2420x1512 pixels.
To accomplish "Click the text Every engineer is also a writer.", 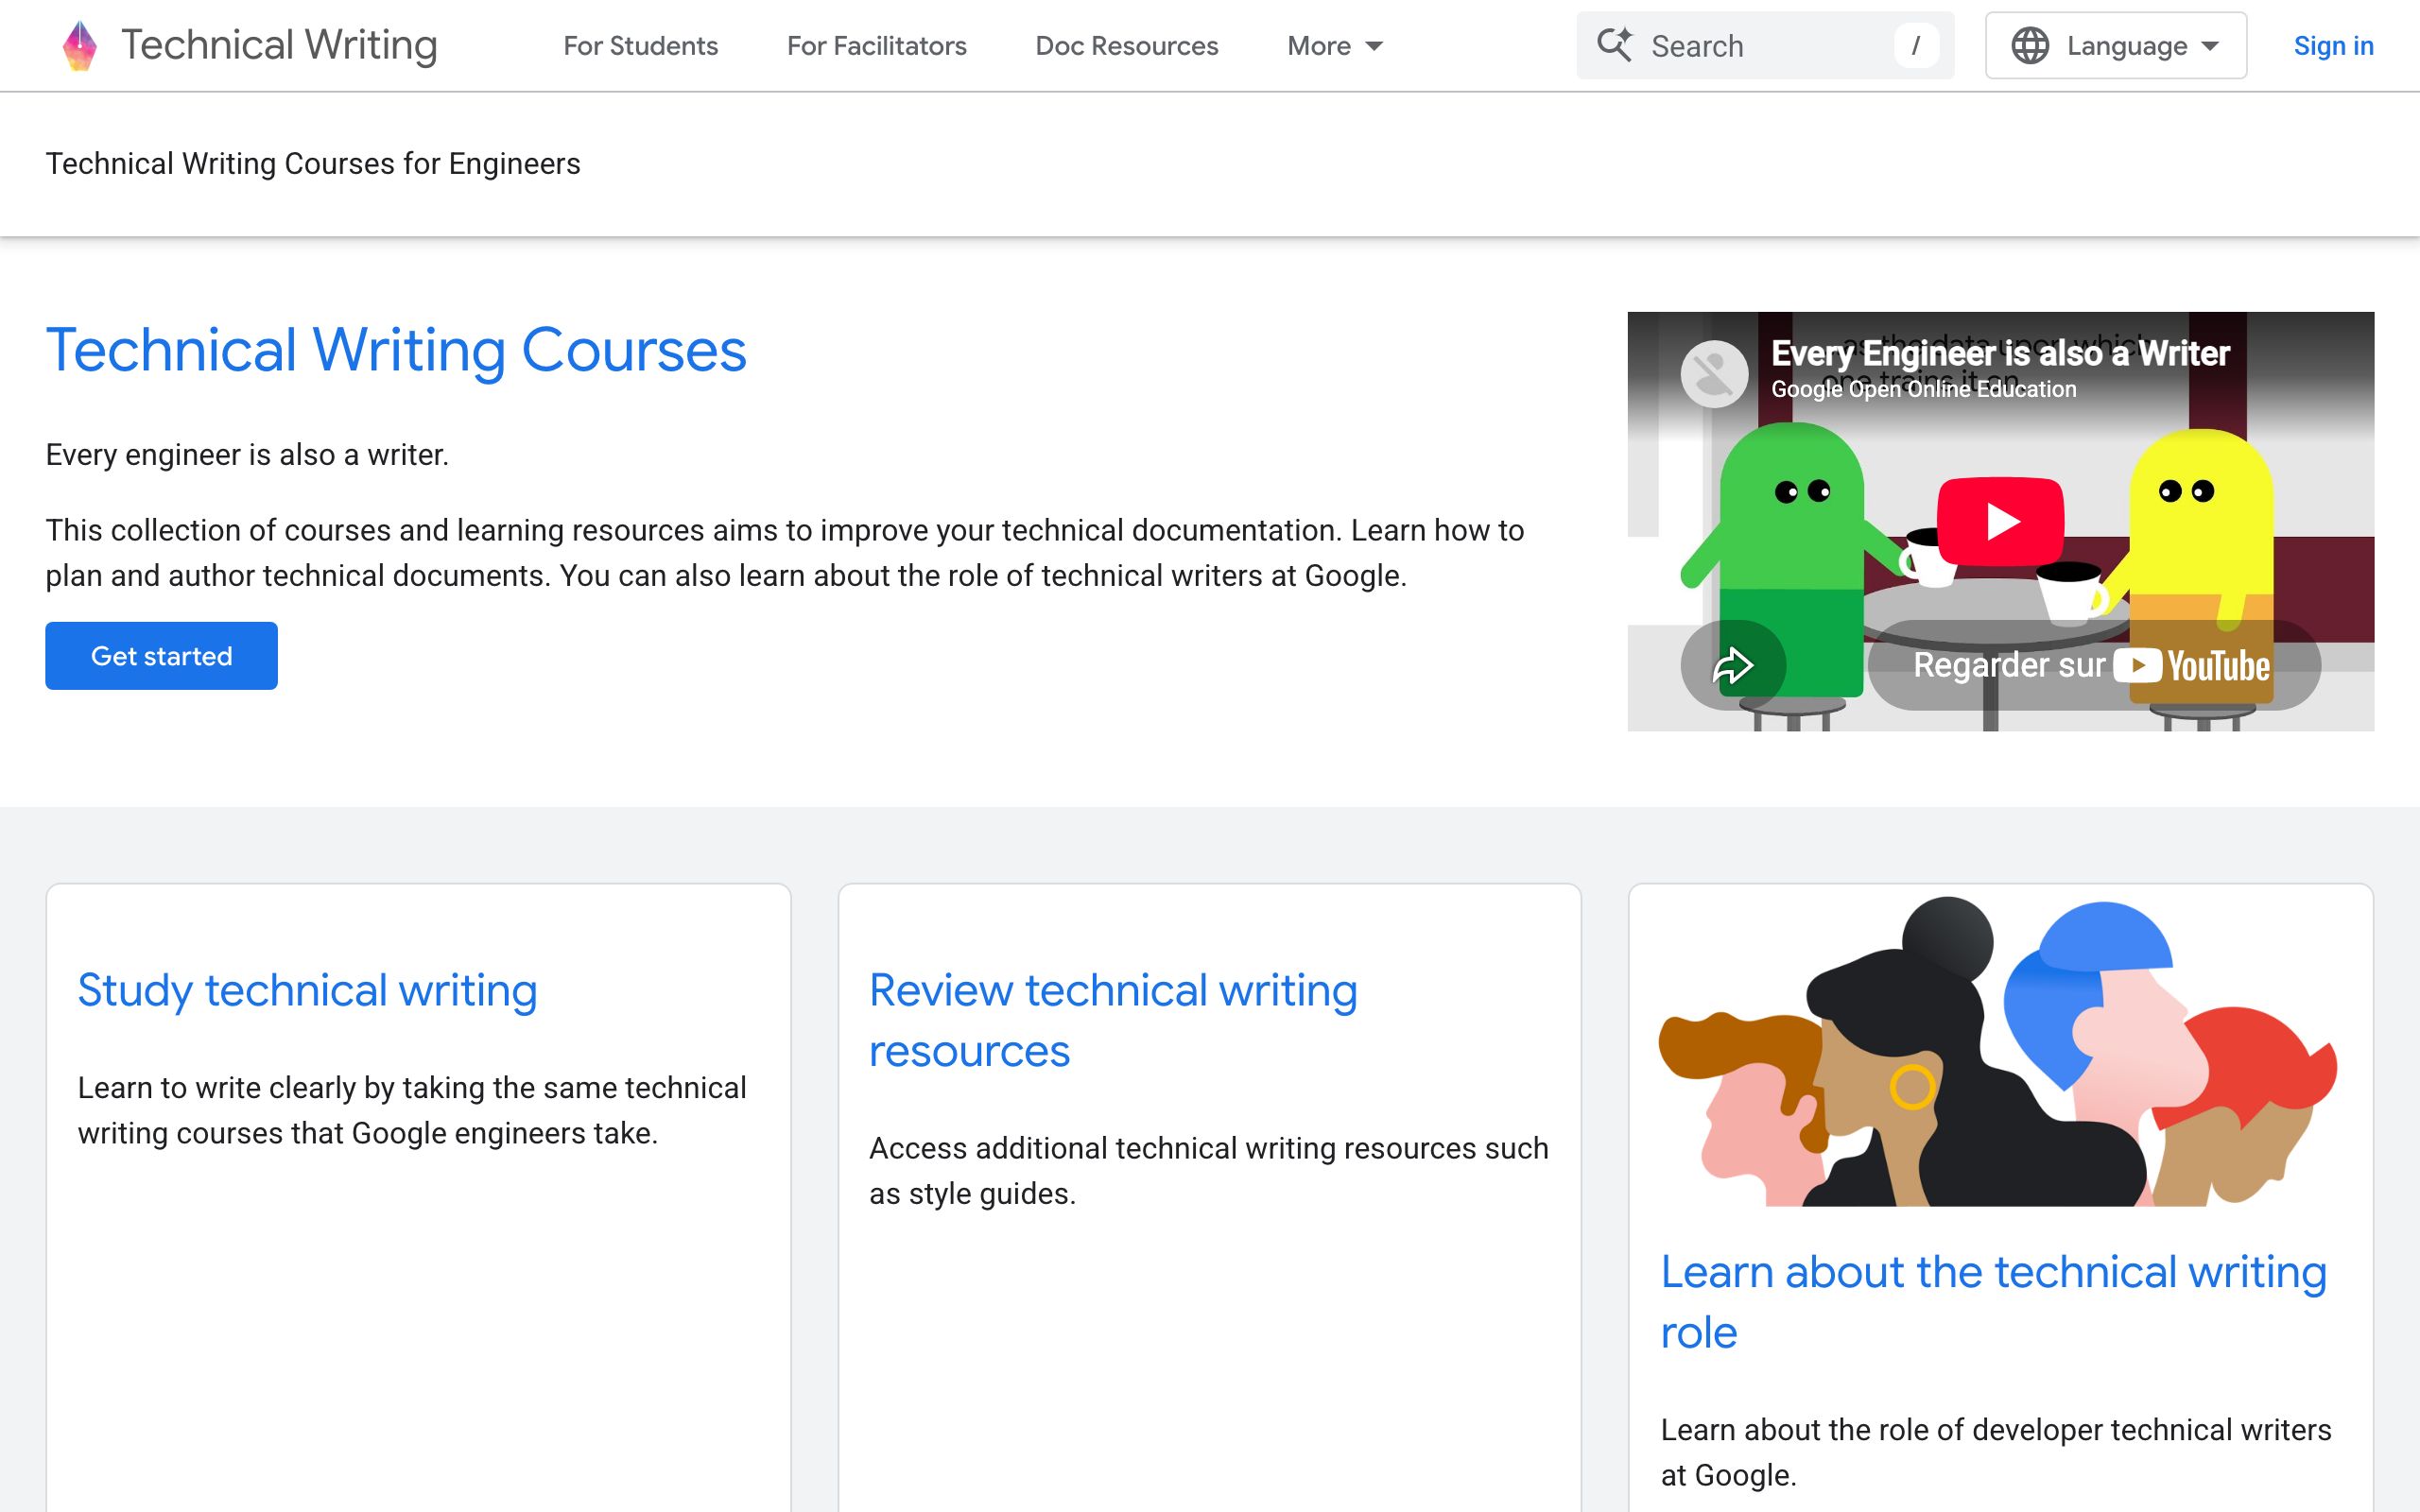I will [x=247, y=455].
